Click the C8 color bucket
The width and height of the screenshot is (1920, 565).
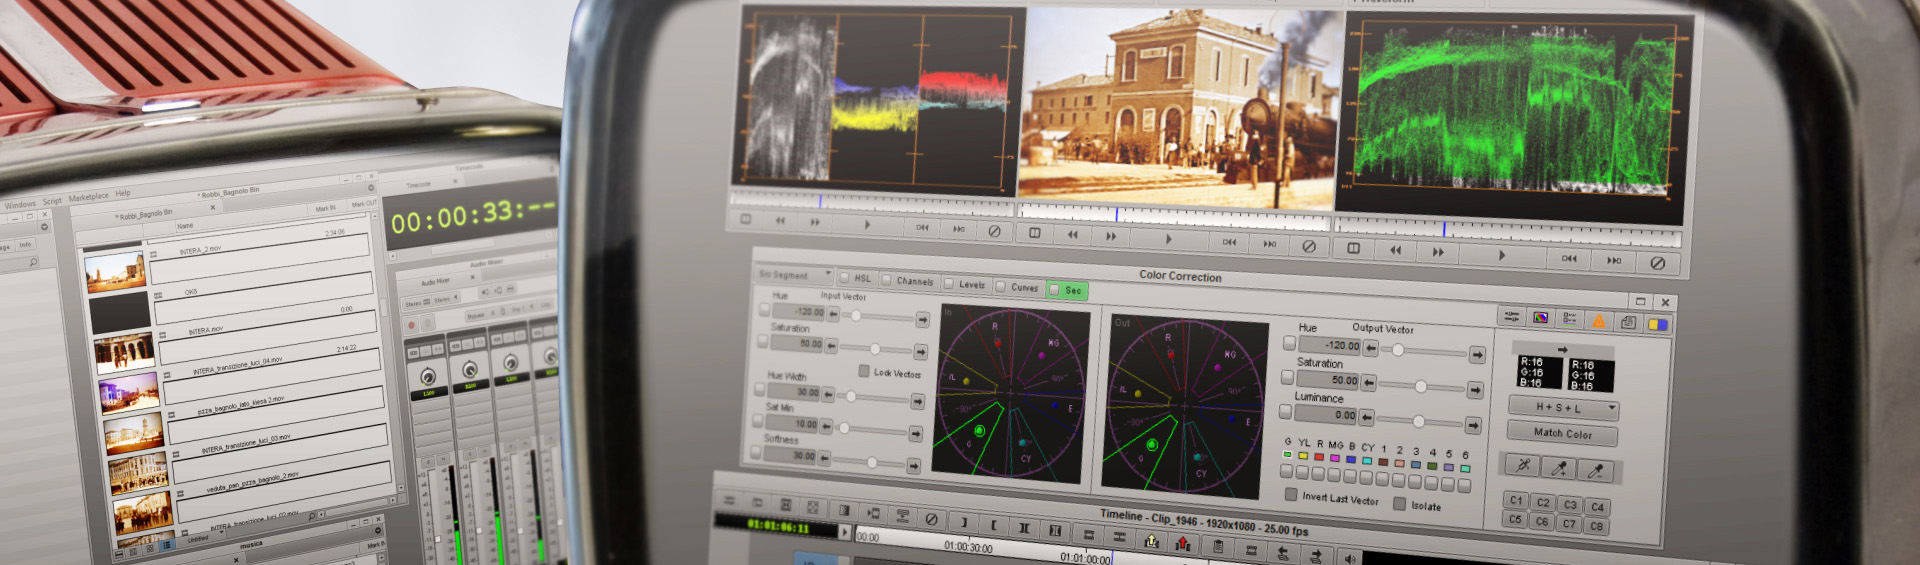point(1596,525)
